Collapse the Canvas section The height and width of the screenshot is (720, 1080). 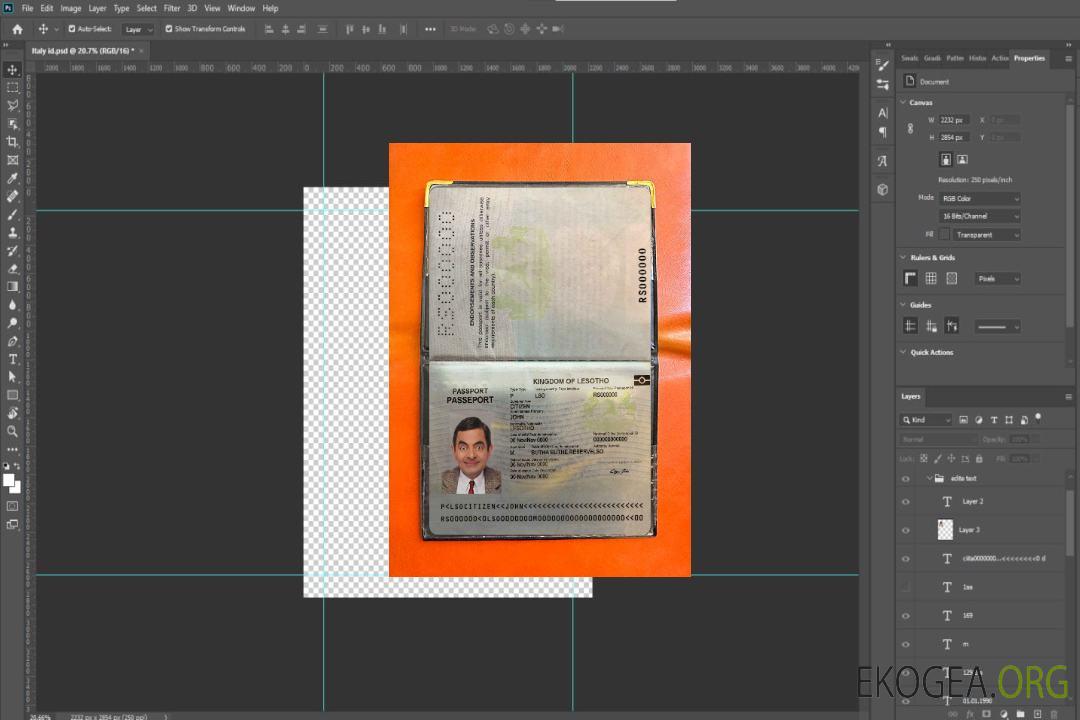[x=903, y=102]
